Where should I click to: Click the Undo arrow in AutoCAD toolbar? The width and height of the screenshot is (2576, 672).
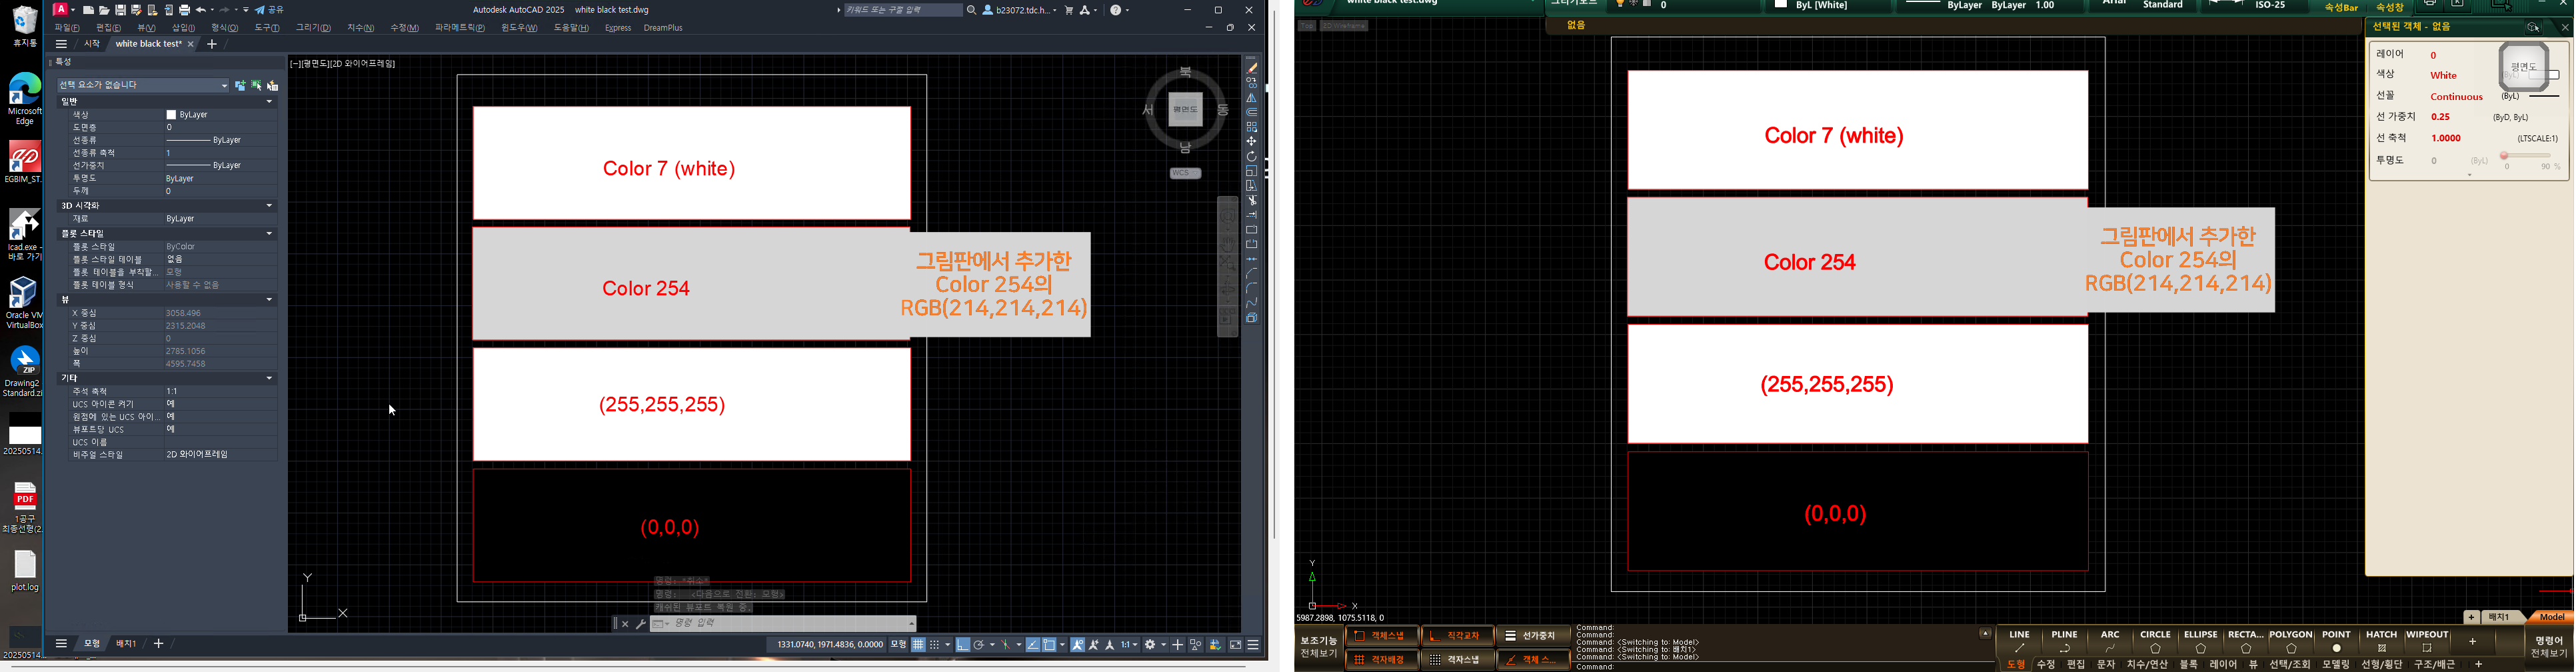coord(201,10)
